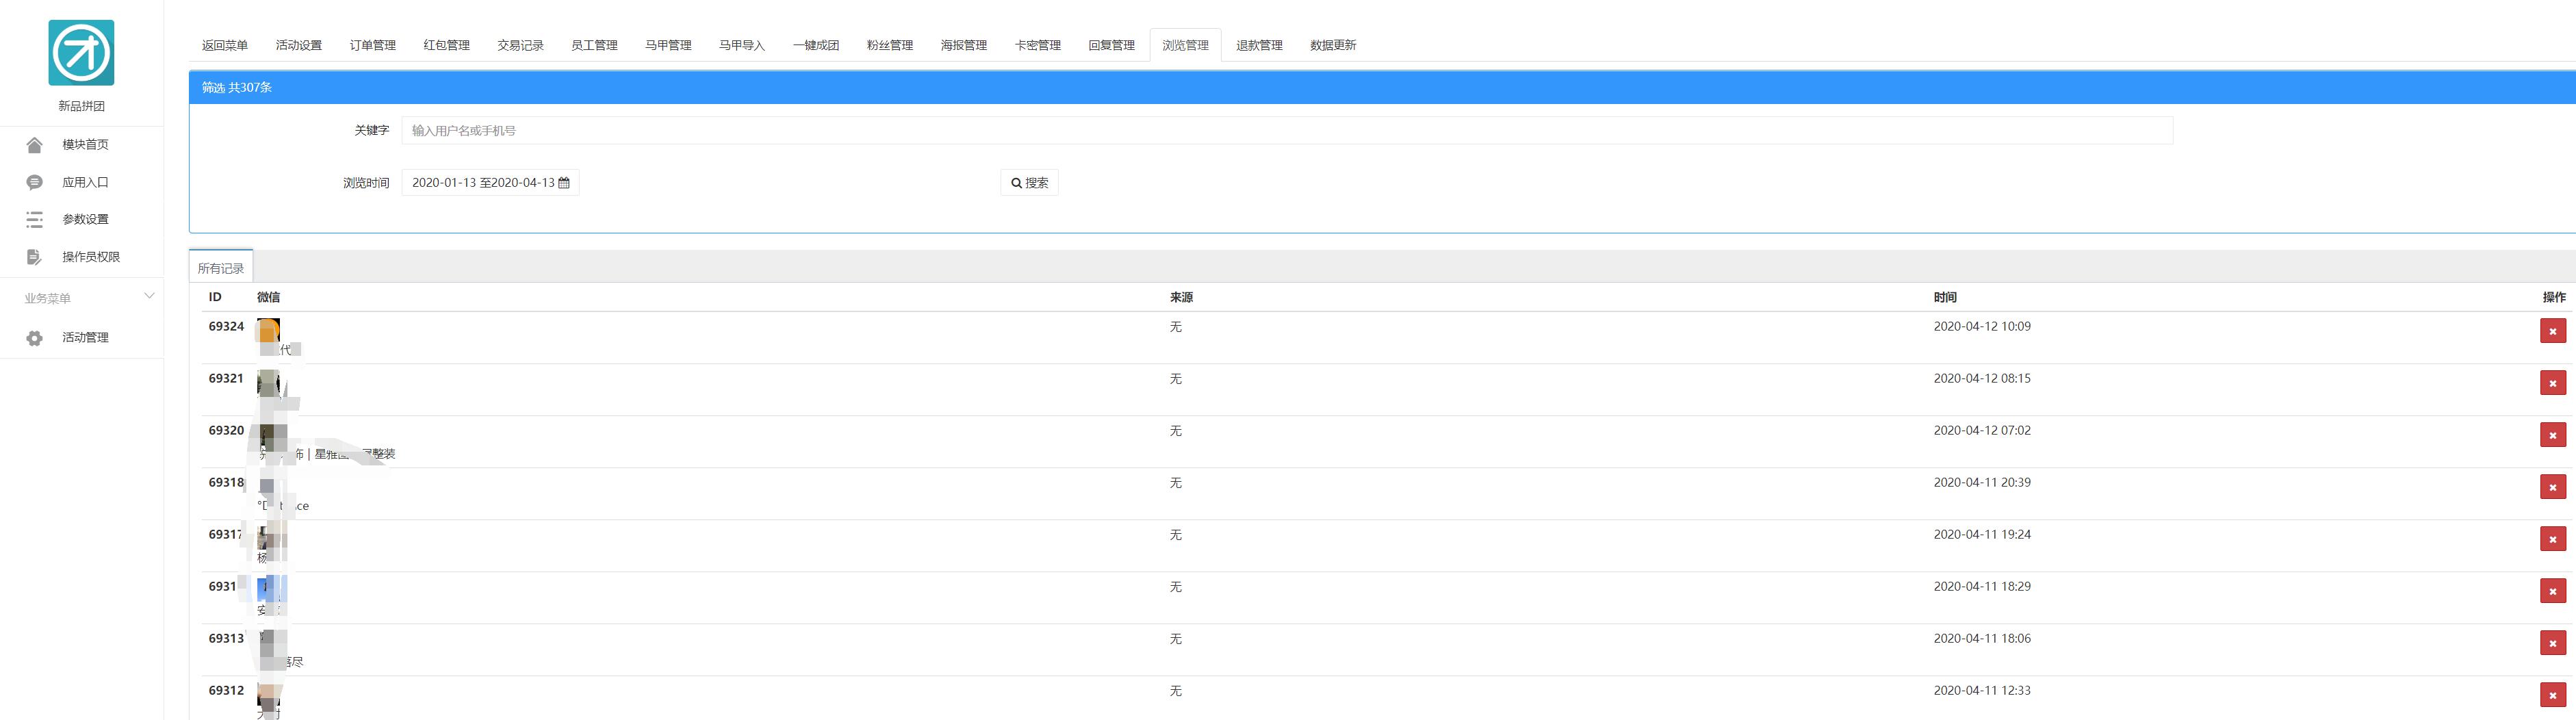Go to the 数据更新 tab
This screenshot has width=2576, height=720.
(1333, 45)
